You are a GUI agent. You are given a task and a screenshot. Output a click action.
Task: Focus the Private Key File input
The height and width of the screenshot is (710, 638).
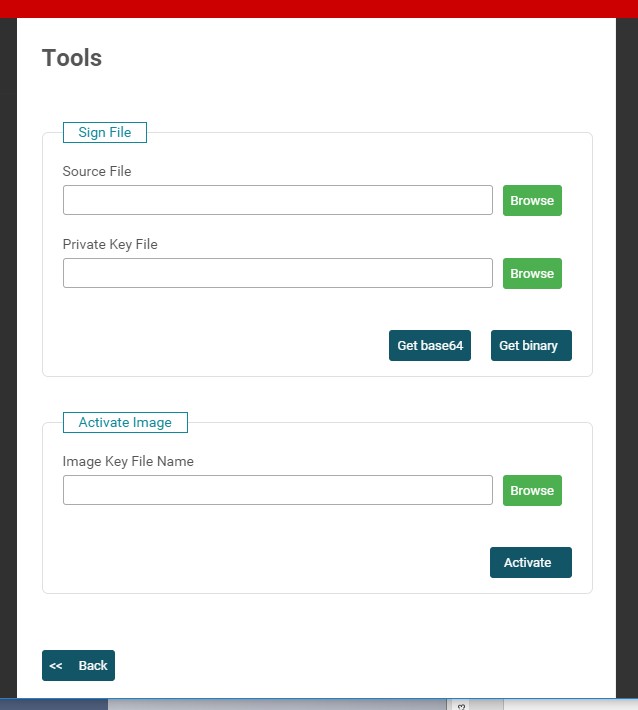click(277, 273)
